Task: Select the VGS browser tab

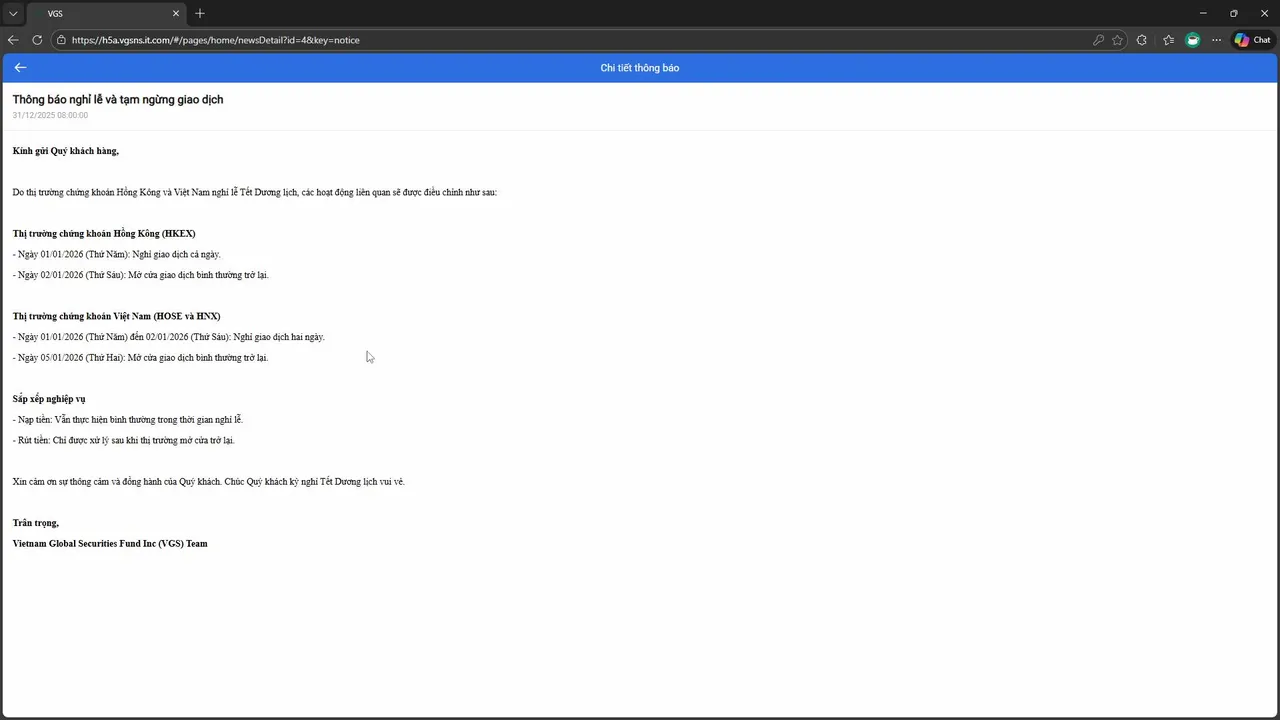Action: [106, 14]
